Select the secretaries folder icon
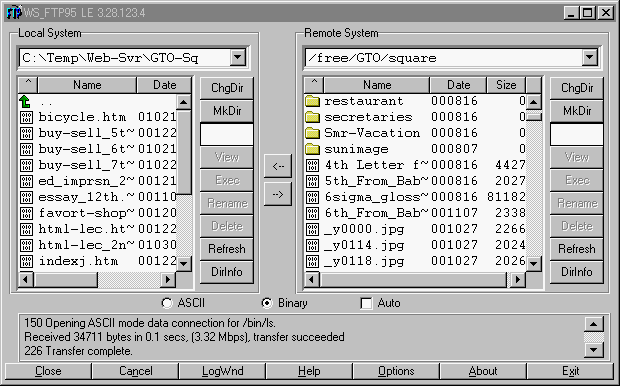Image resolution: width=620 pixels, height=386 pixels. pos(312,117)
